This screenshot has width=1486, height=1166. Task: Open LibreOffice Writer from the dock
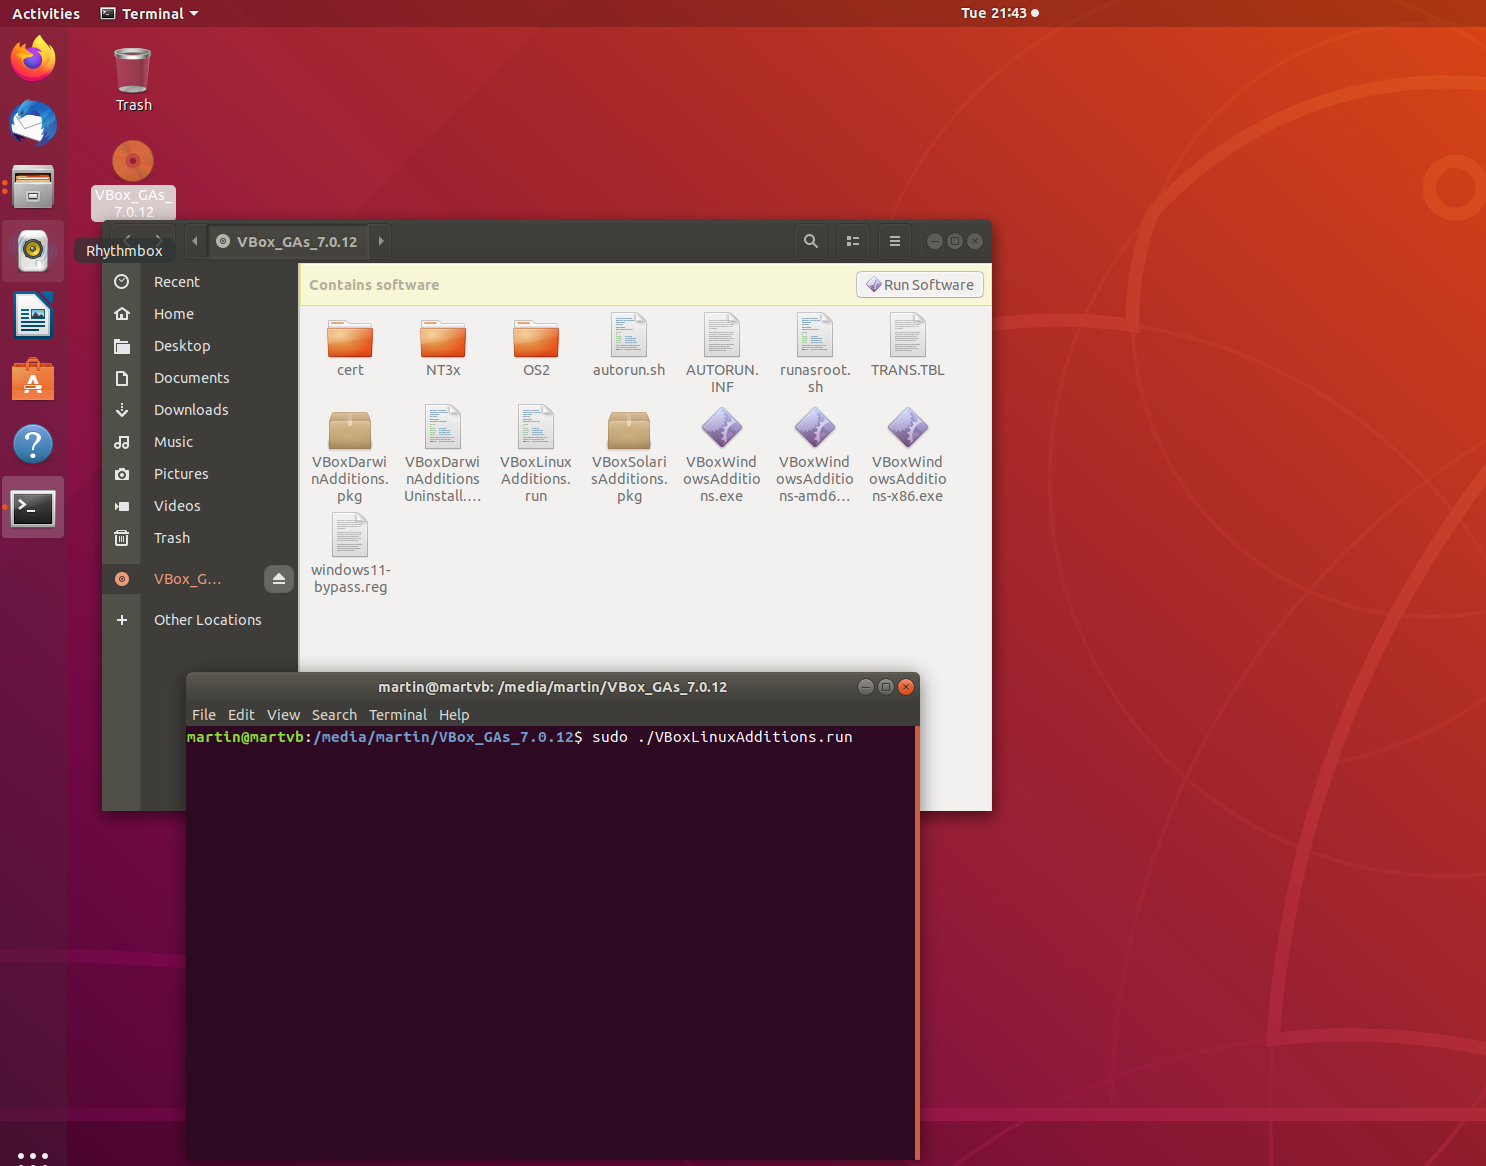pos(33,315)
